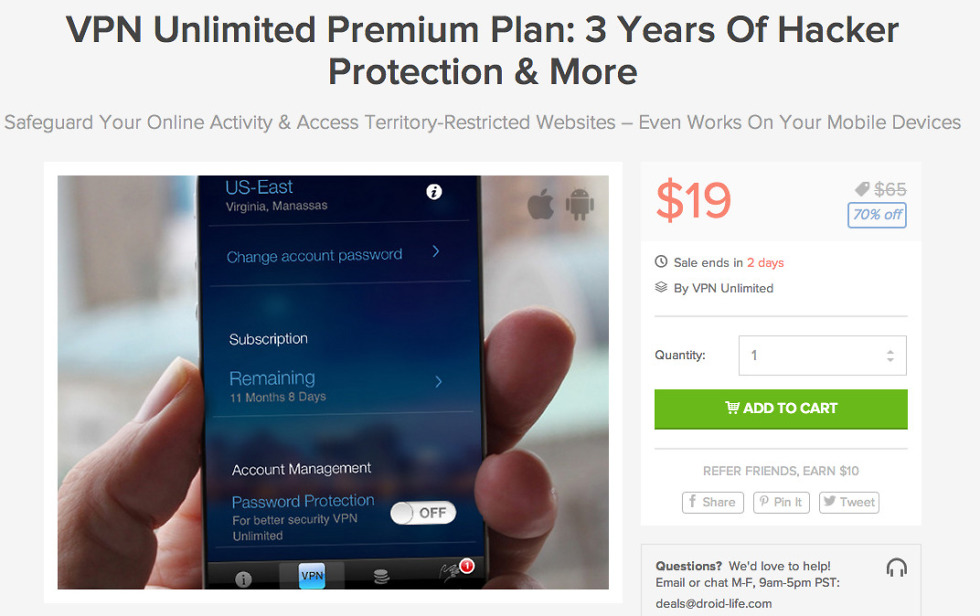
Task: Click the ADD TO CART button
Action: tap(781, 409)
